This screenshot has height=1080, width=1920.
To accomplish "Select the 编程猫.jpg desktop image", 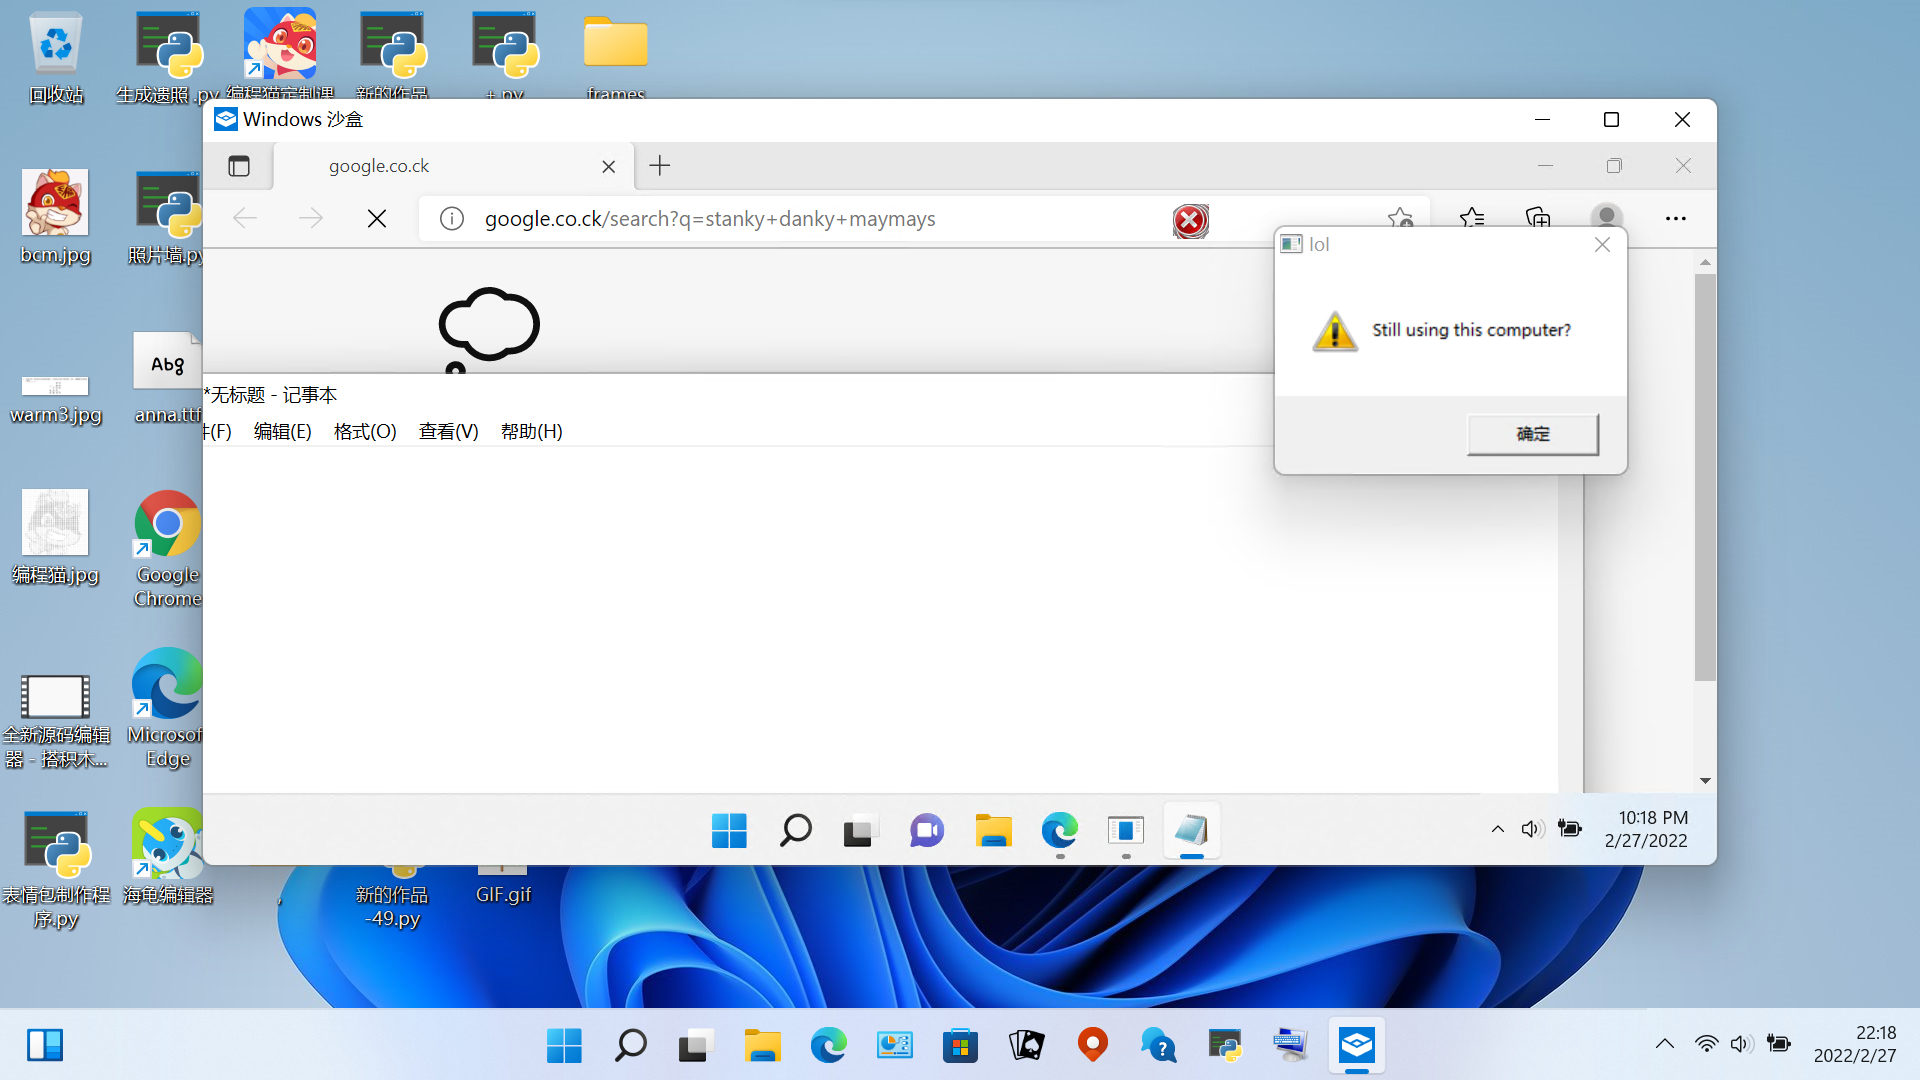I will [56, 537].
